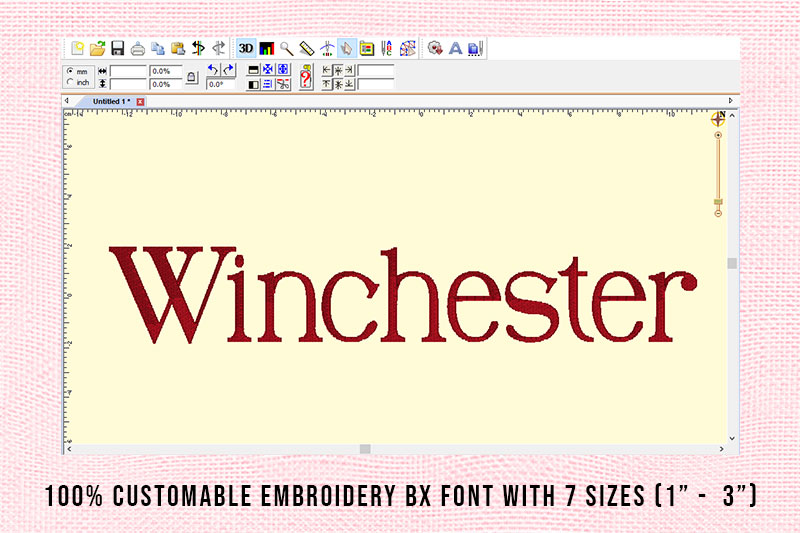The image size is (800, 533).
Task: Click the blue save stitch file icon
Action: (x=476, y=48)
